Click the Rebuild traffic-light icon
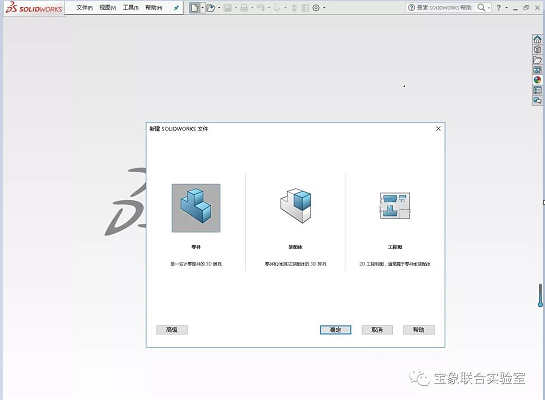The width and height of the screenshot is (545, 400). pyautogui.click(x=294, y=8)
